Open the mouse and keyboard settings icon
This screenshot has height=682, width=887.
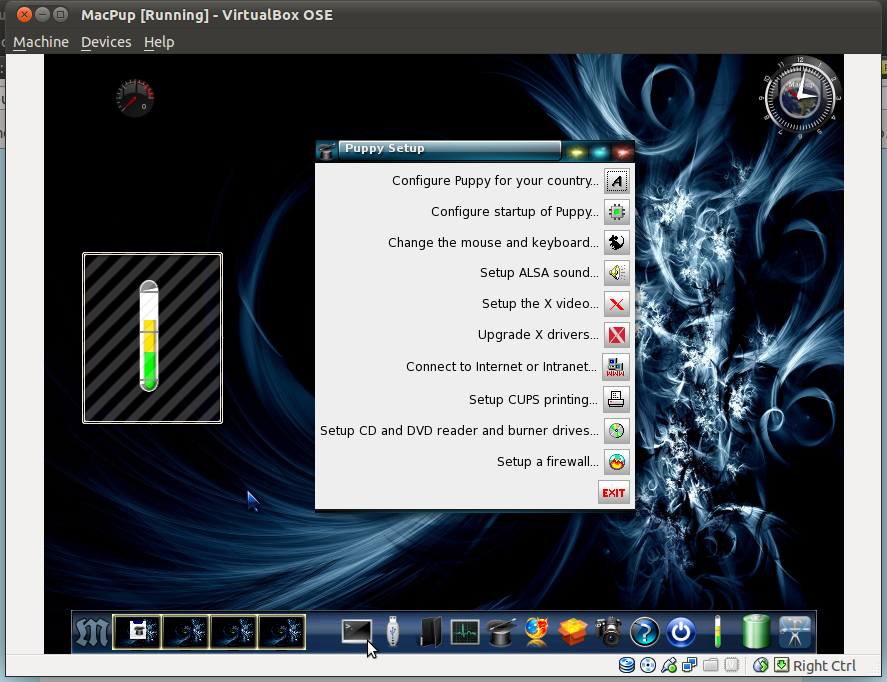(614, 242)
